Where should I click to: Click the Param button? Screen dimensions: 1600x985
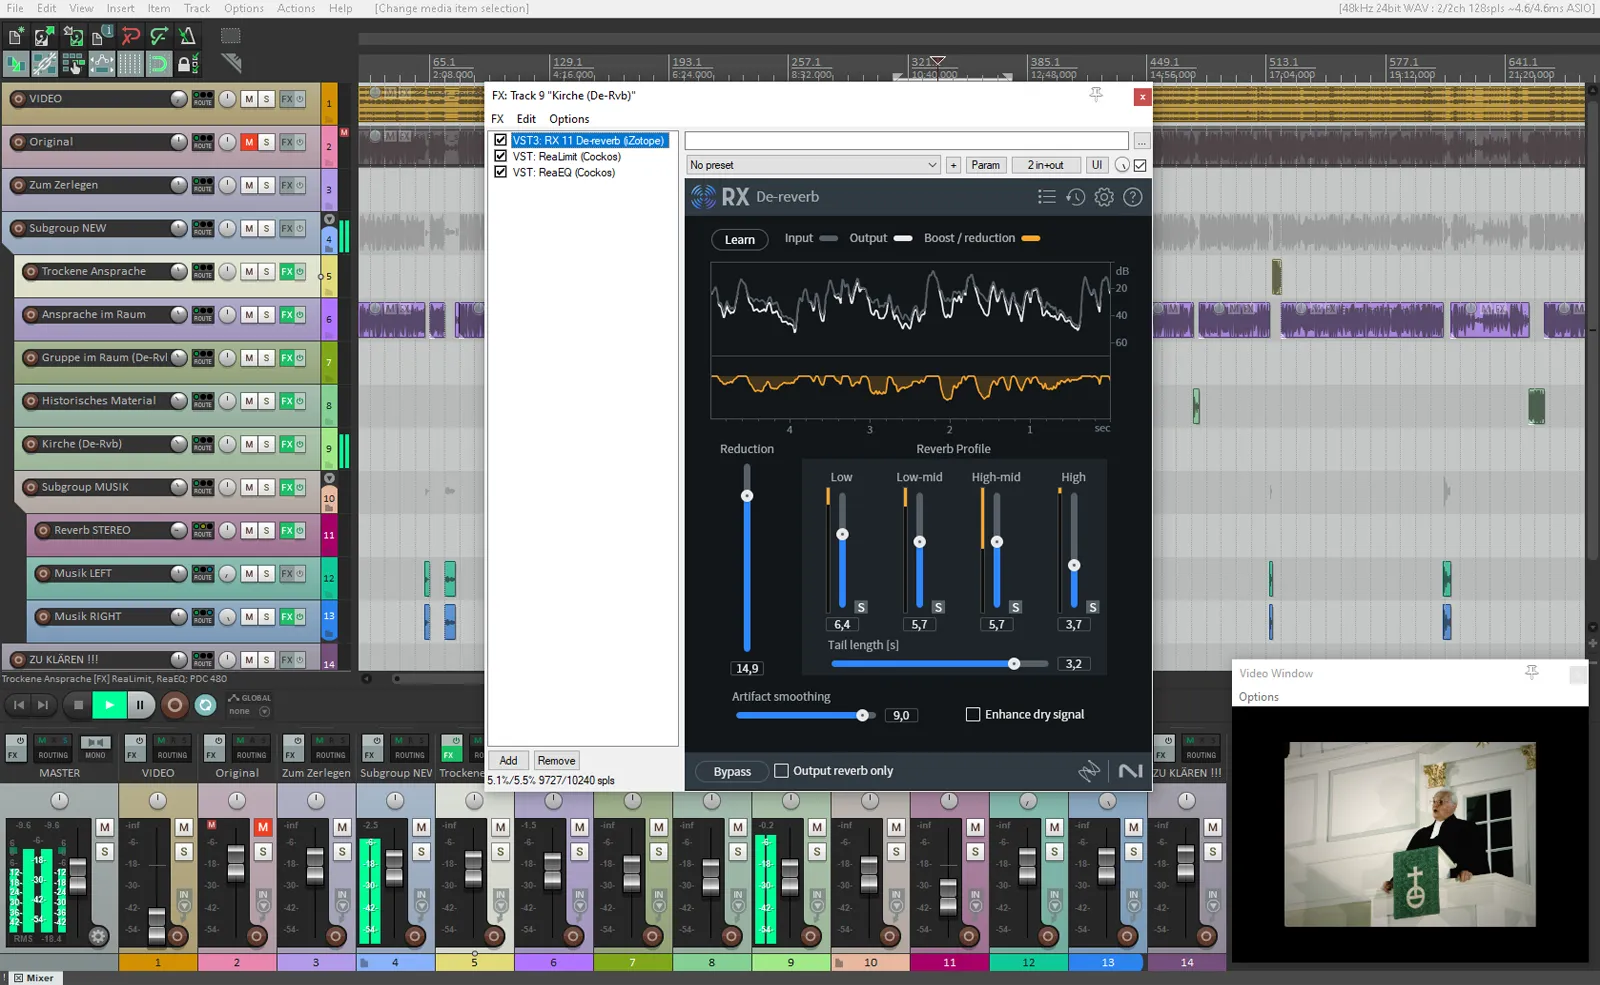pos(986,165)
